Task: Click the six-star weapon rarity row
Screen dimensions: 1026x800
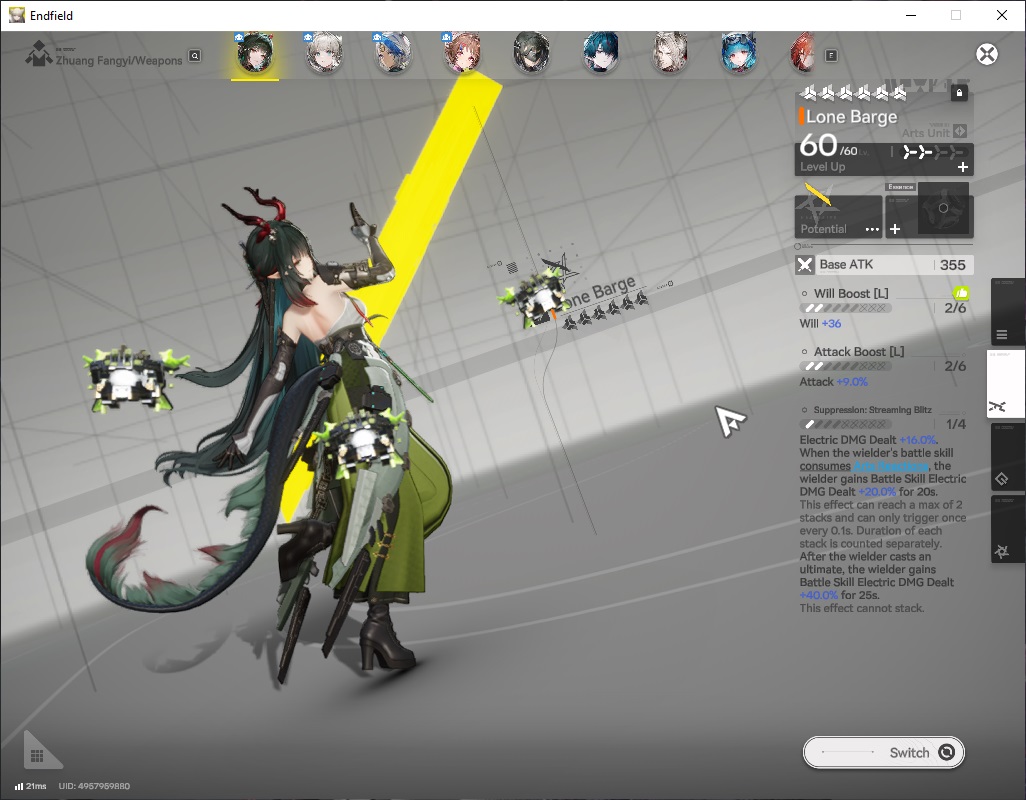Action: click(854, 94)
